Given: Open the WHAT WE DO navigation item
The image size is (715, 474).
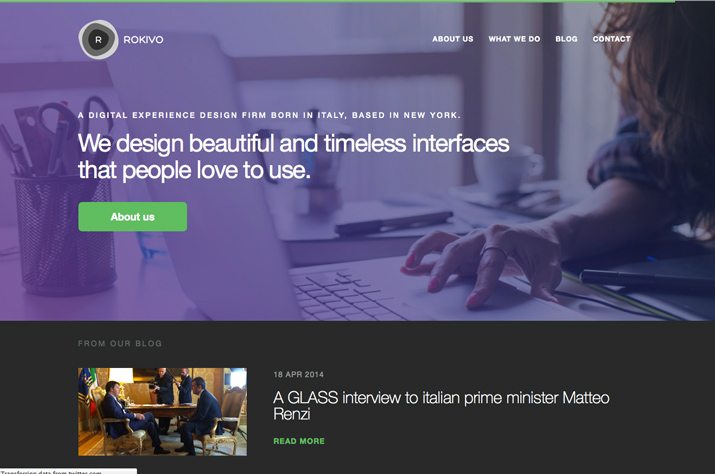Looking at the screenshot, I should click(514, 39).
